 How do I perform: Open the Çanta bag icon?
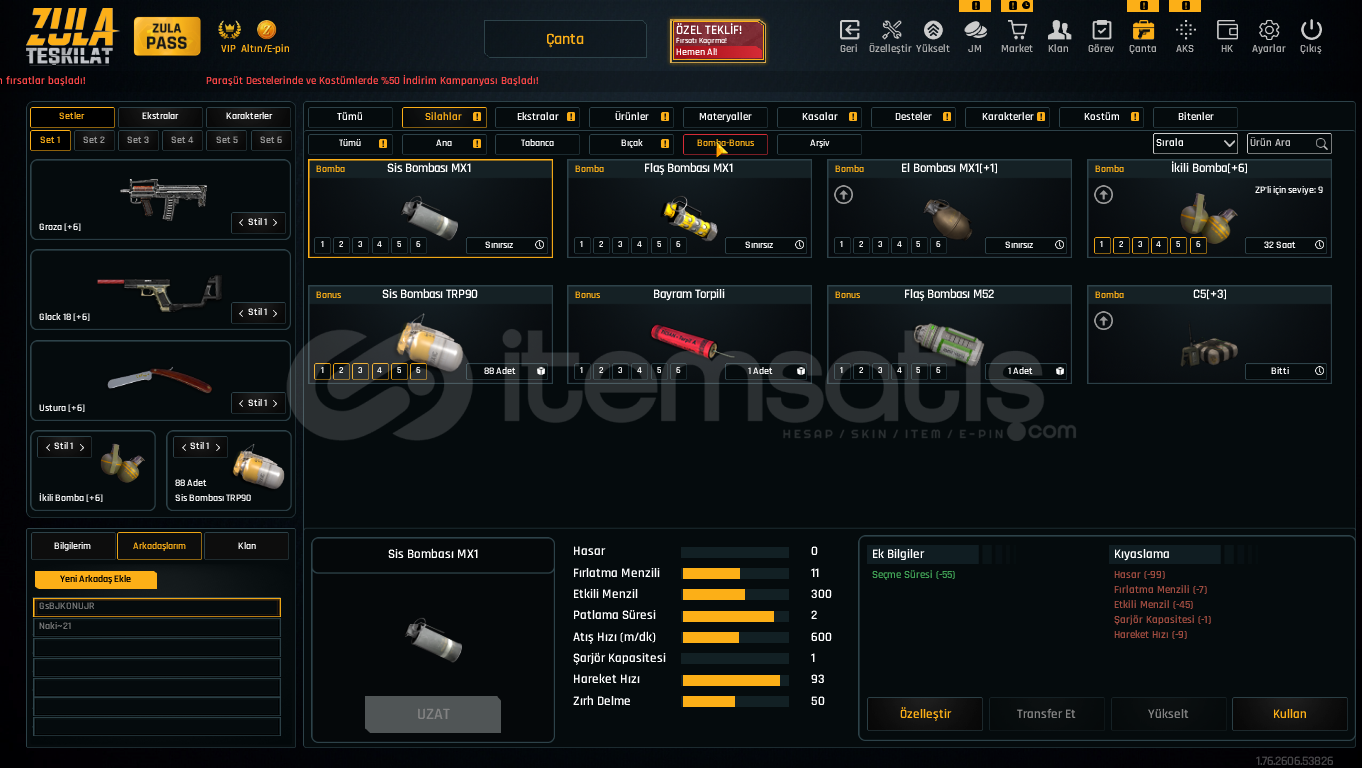(1143, 30)
